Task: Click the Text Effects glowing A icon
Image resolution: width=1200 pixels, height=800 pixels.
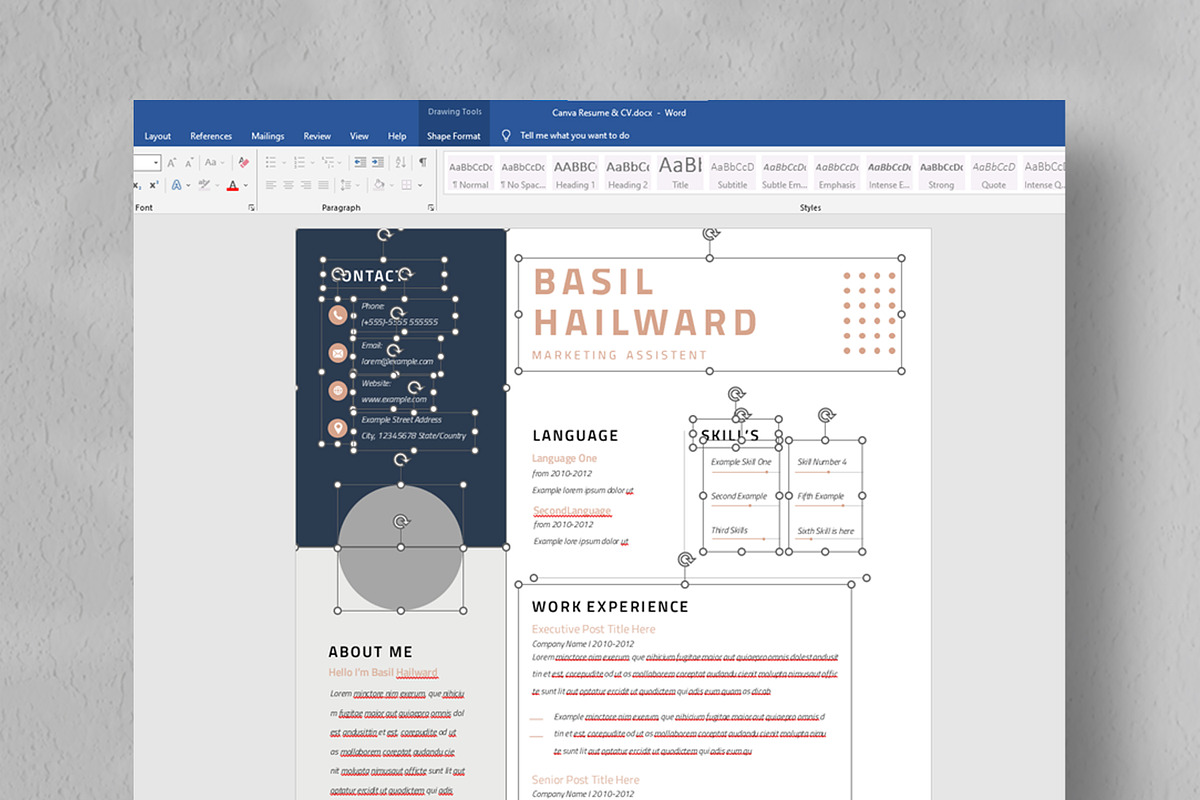Action: [176, 185]
